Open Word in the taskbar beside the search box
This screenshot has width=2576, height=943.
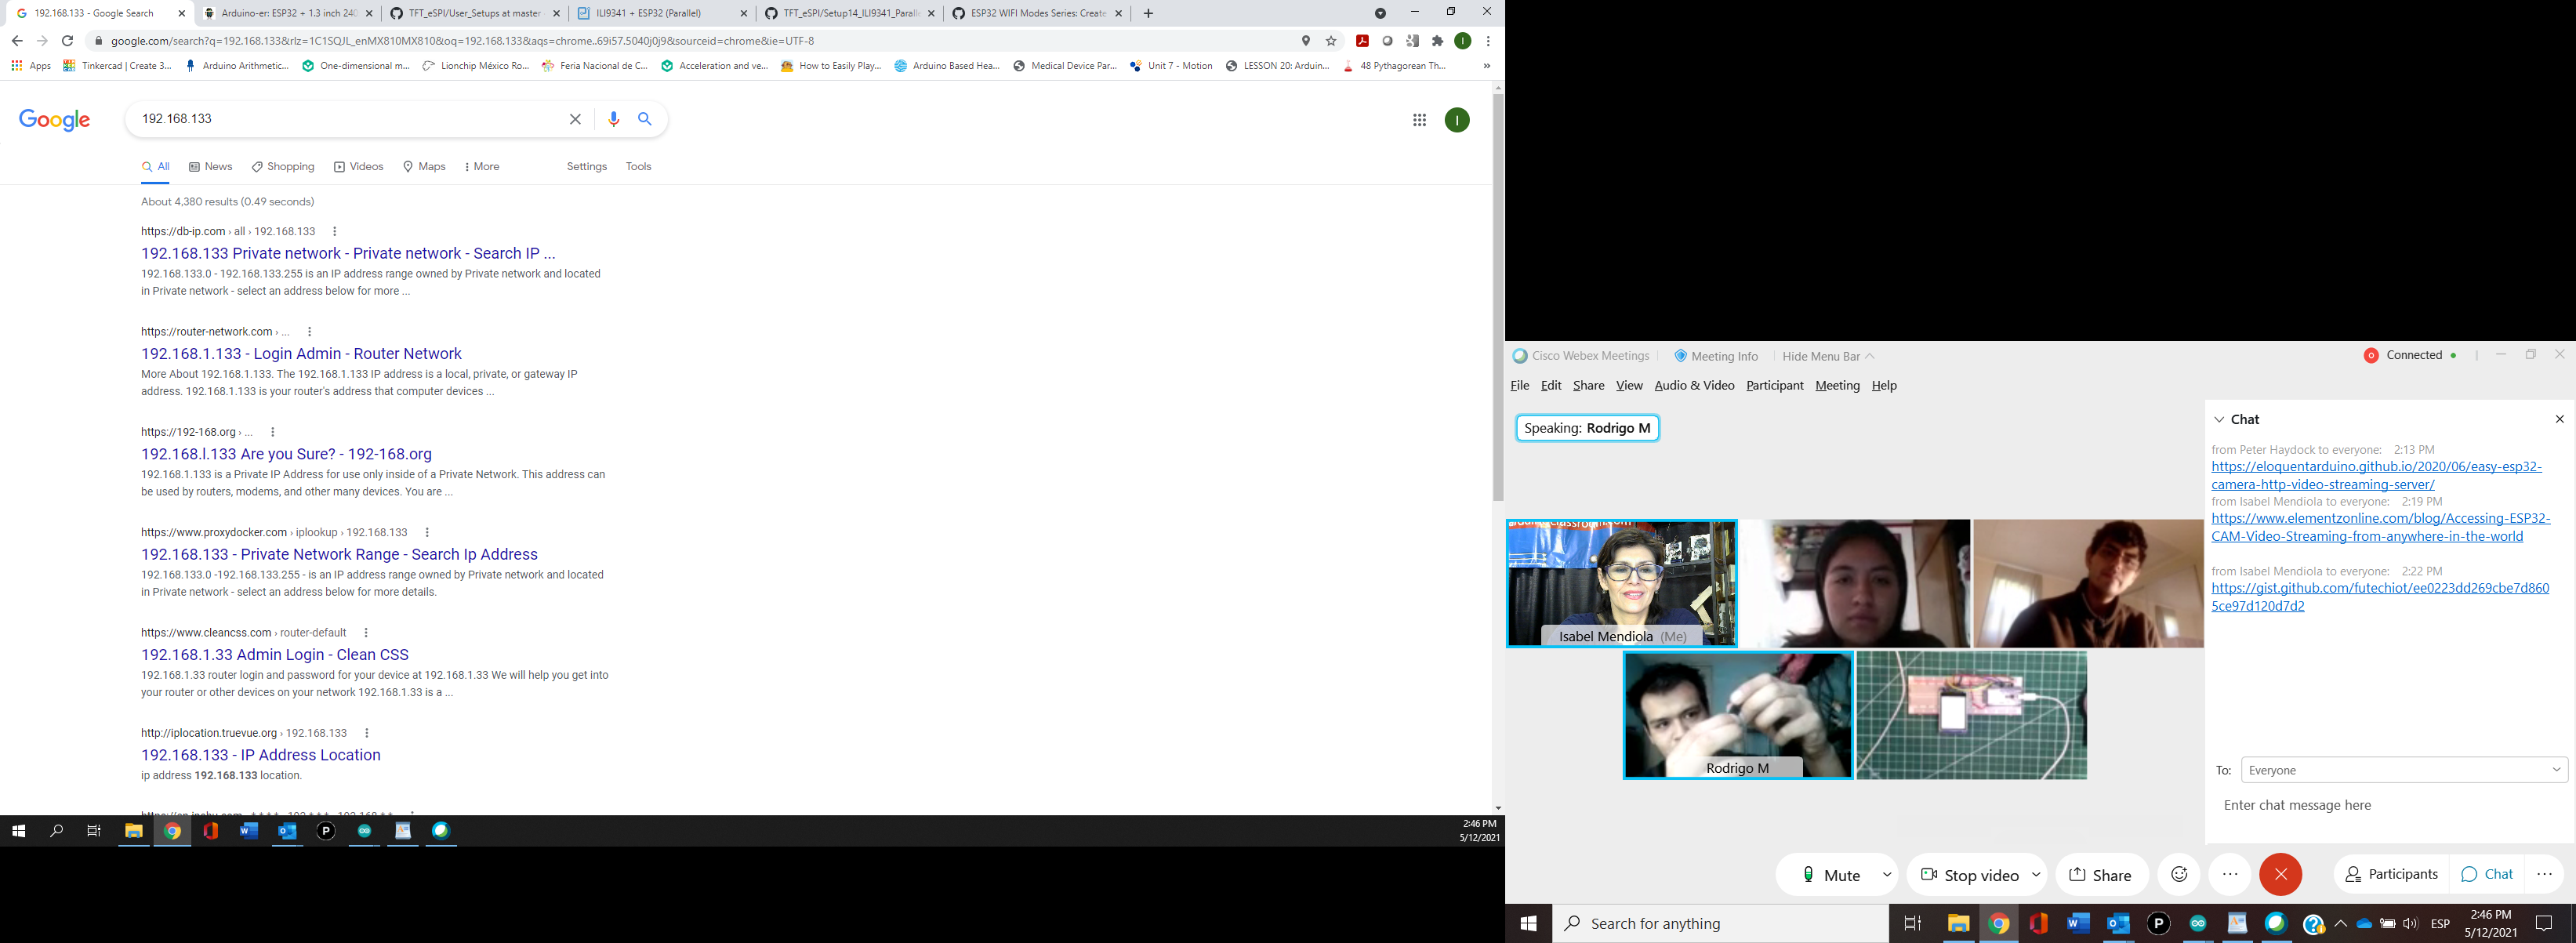2078,924
